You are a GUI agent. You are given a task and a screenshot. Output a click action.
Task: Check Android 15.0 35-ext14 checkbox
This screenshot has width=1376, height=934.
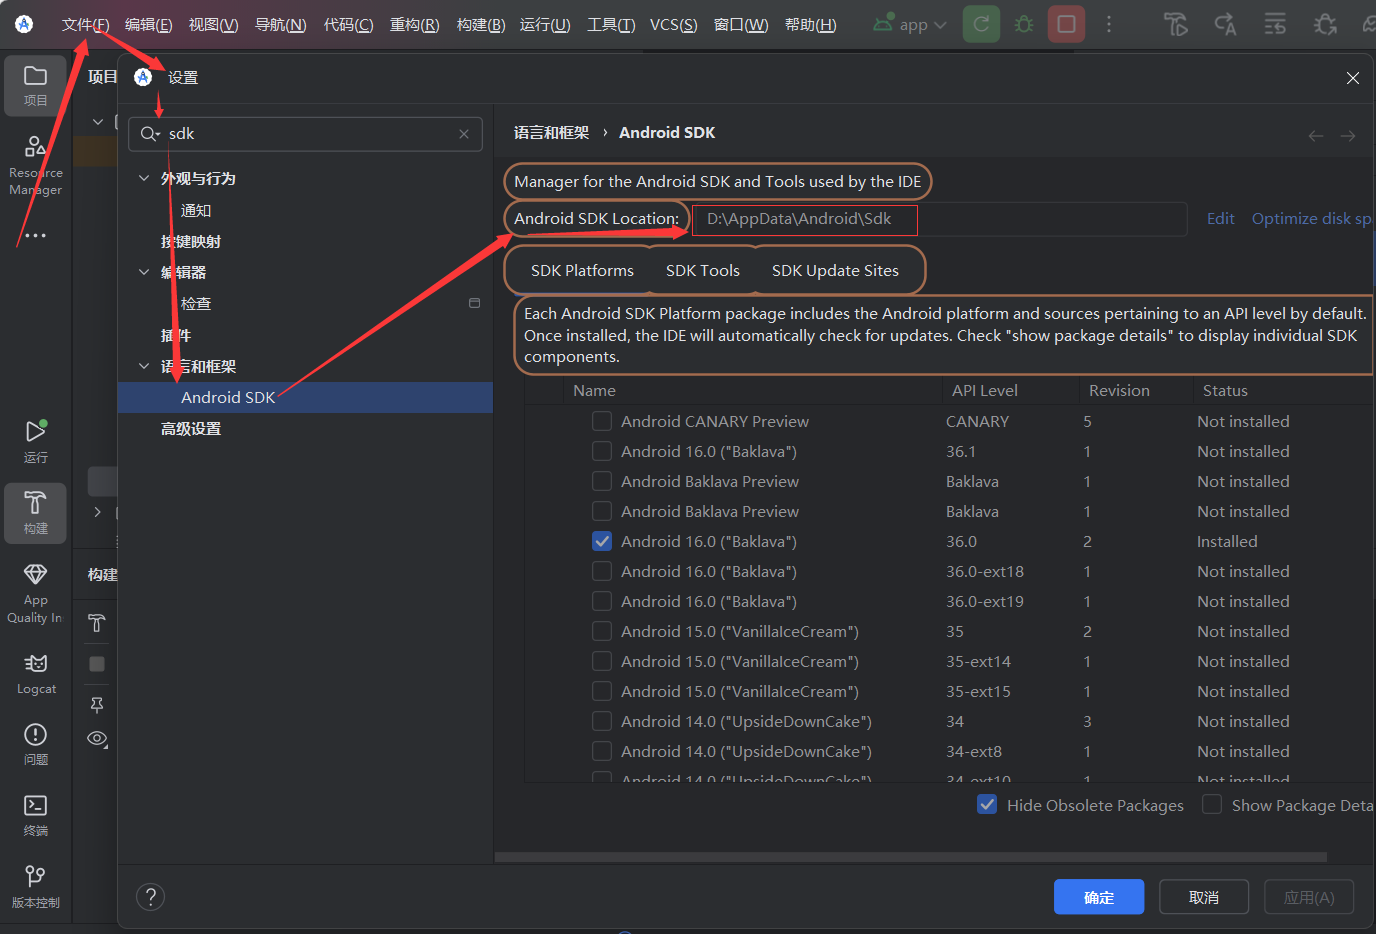click(x=602, y=661)
